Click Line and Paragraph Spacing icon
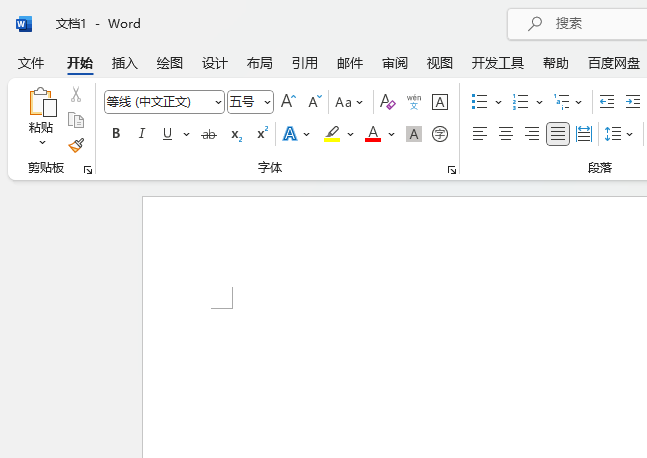 pyautogui.click(x=613, y=134)
